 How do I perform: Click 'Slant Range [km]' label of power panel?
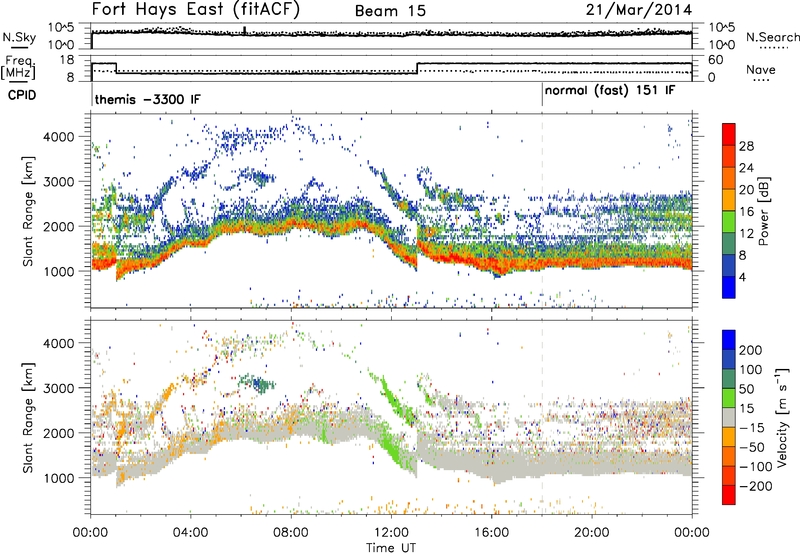pyautogui.click(x=28, y=211)
